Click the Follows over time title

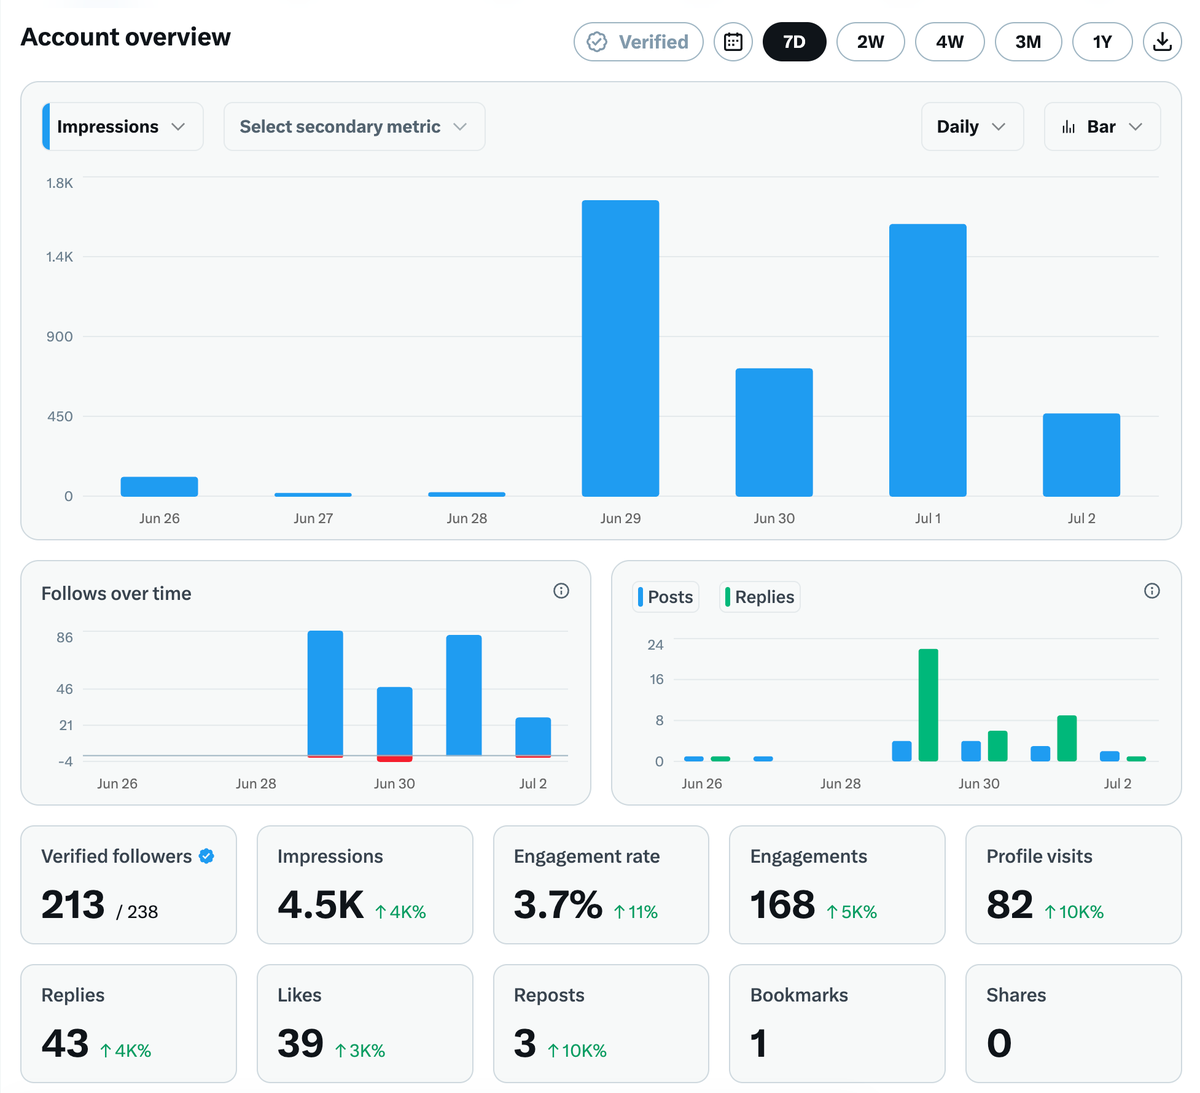tap(116, 593)
